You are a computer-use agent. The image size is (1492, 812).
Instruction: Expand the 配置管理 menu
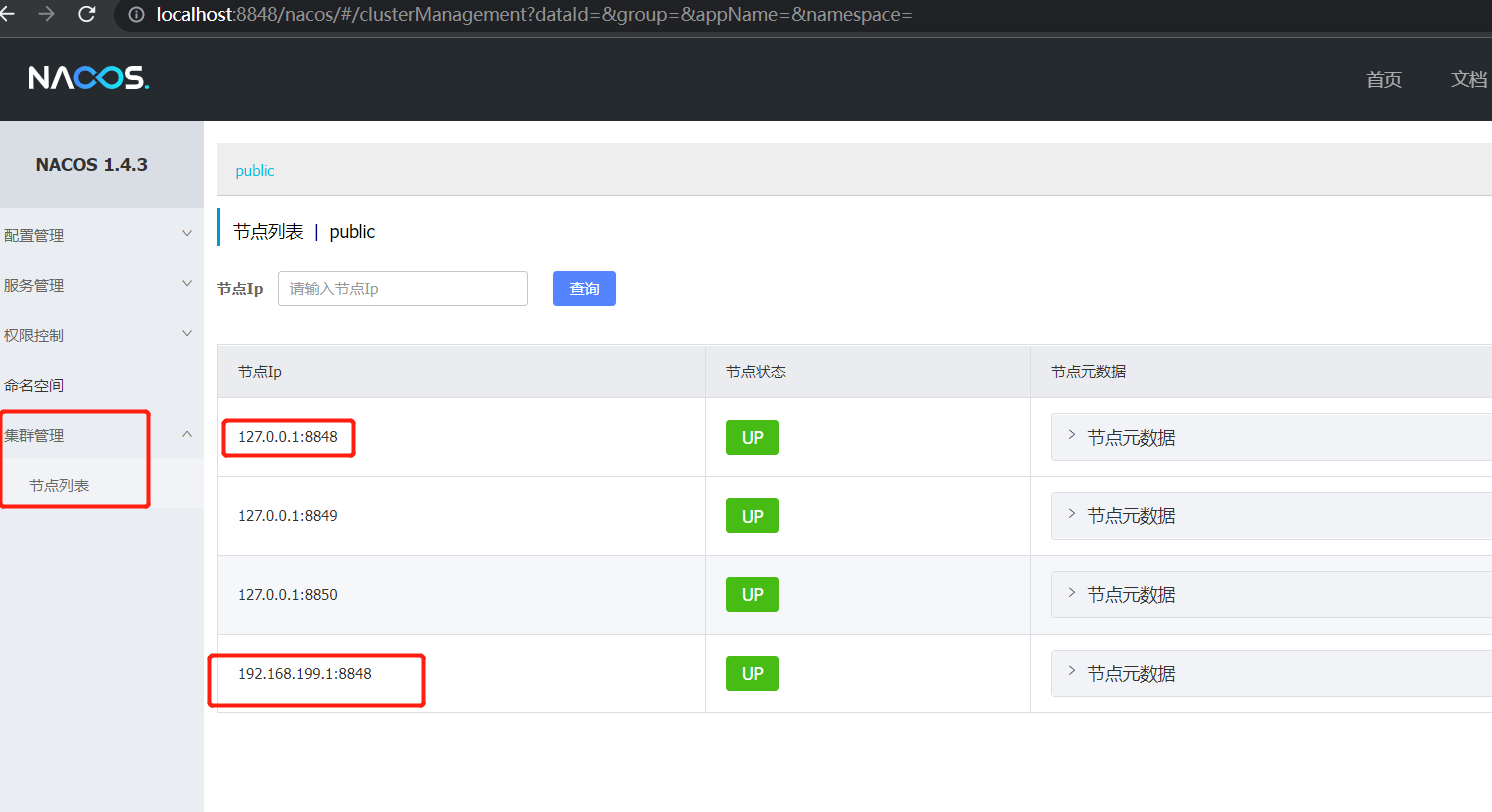click(x=101, y=235)
